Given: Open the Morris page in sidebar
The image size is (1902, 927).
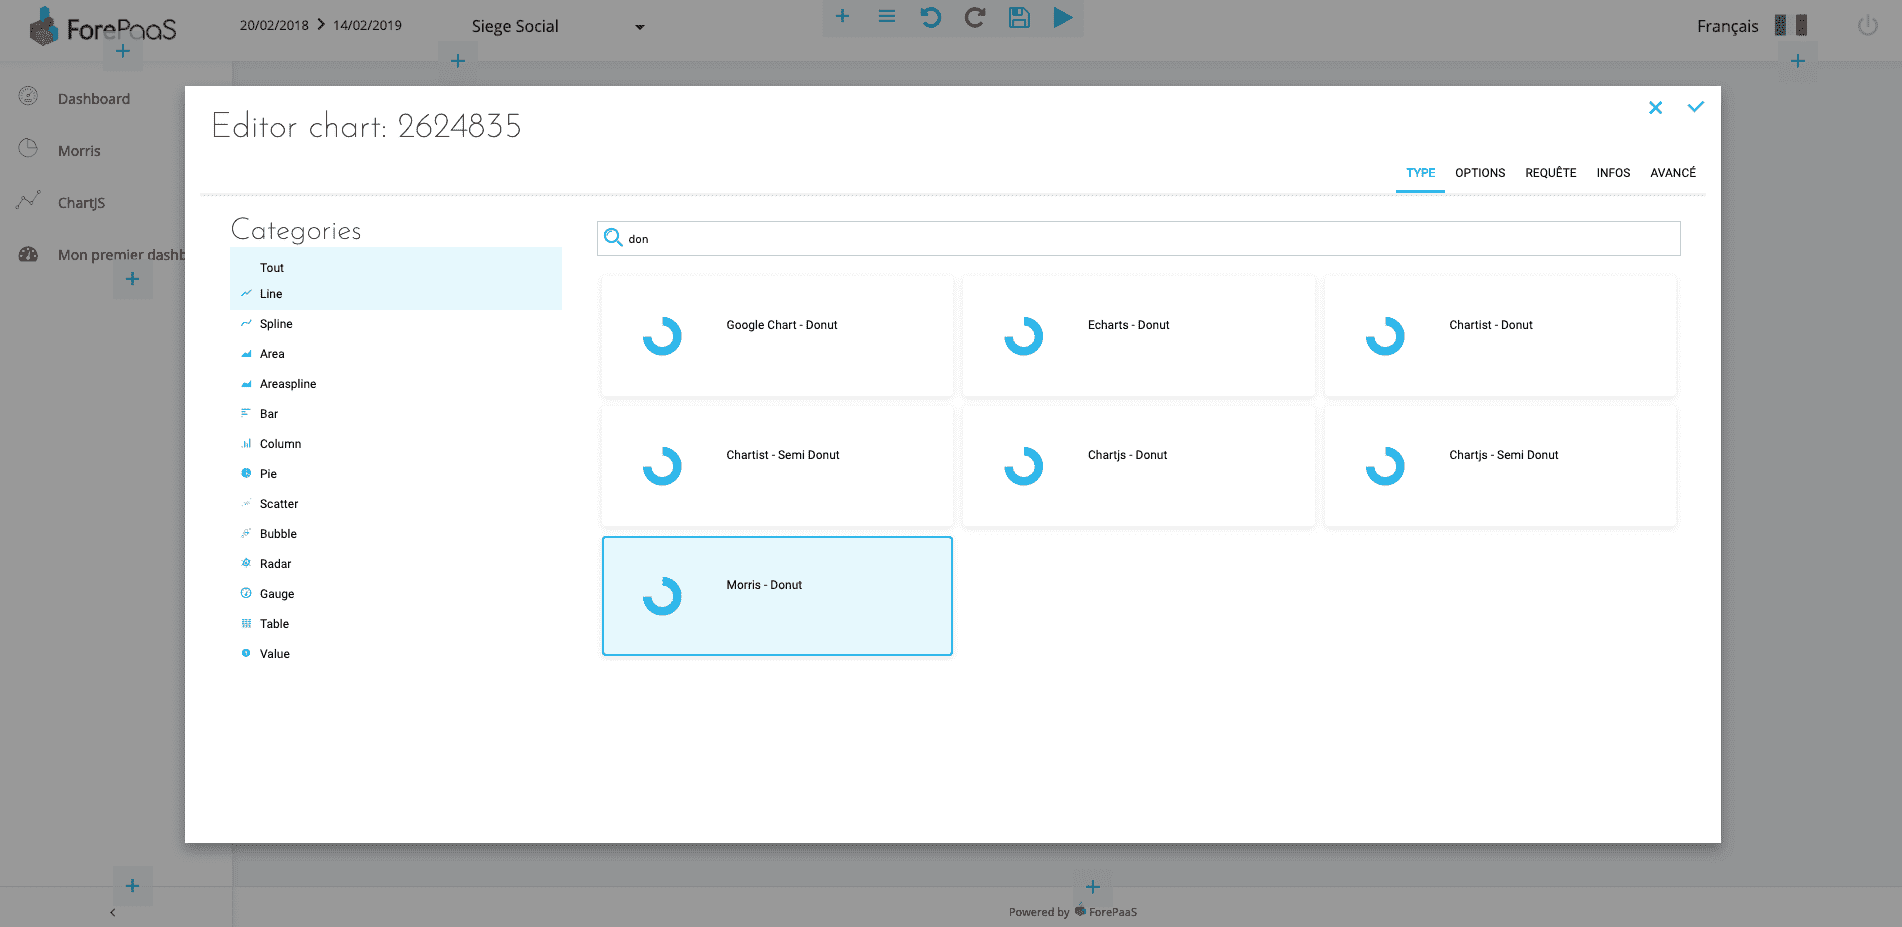Looking at the screenshot, I should [79, 150].
